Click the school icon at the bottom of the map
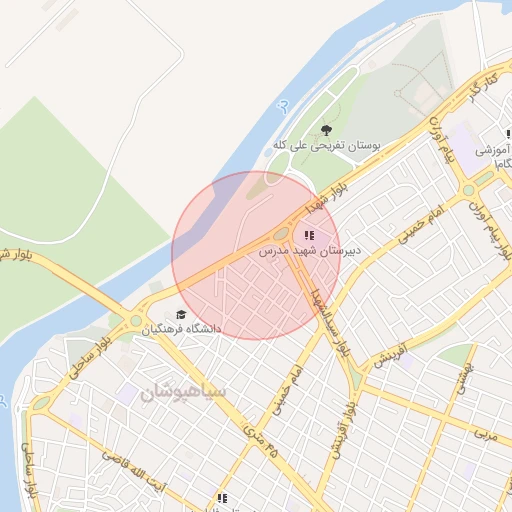The height and width of the screenshot is (512, 512). [x=222, y=499]
